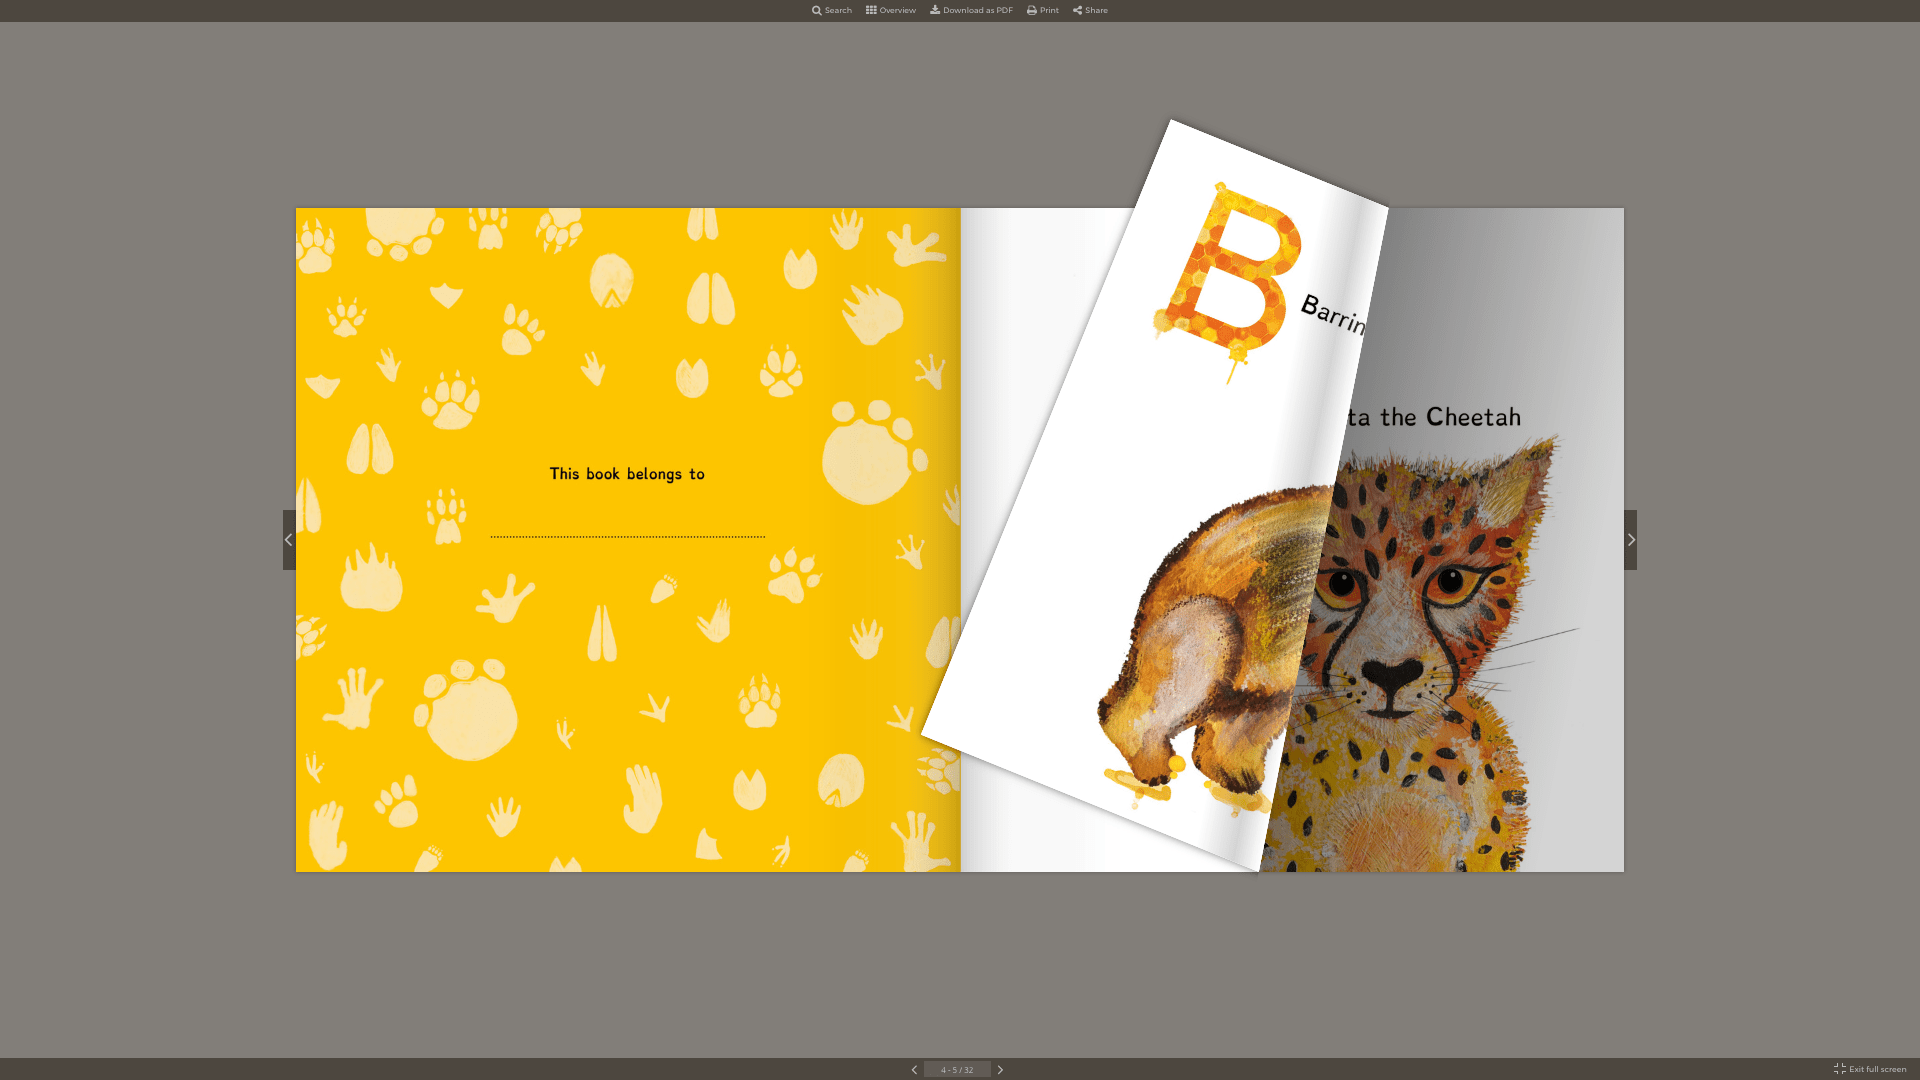Click the page number field 4 - 5 / 32

957,1070
